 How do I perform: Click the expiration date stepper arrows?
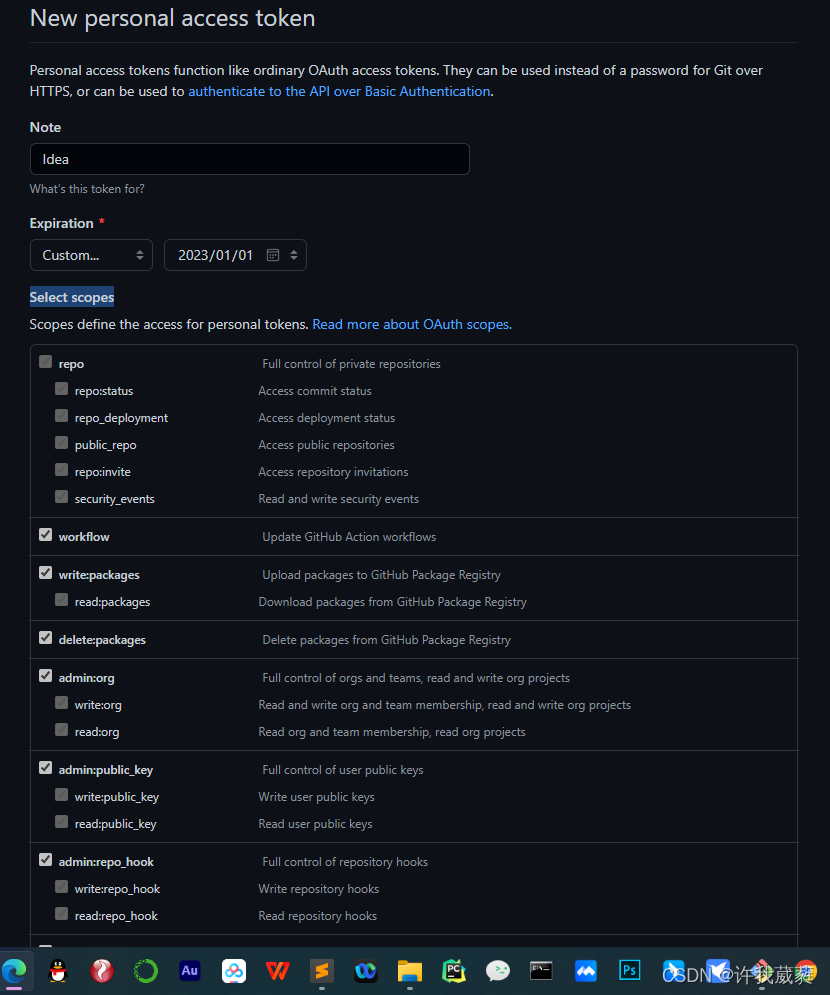click(294, 255)
